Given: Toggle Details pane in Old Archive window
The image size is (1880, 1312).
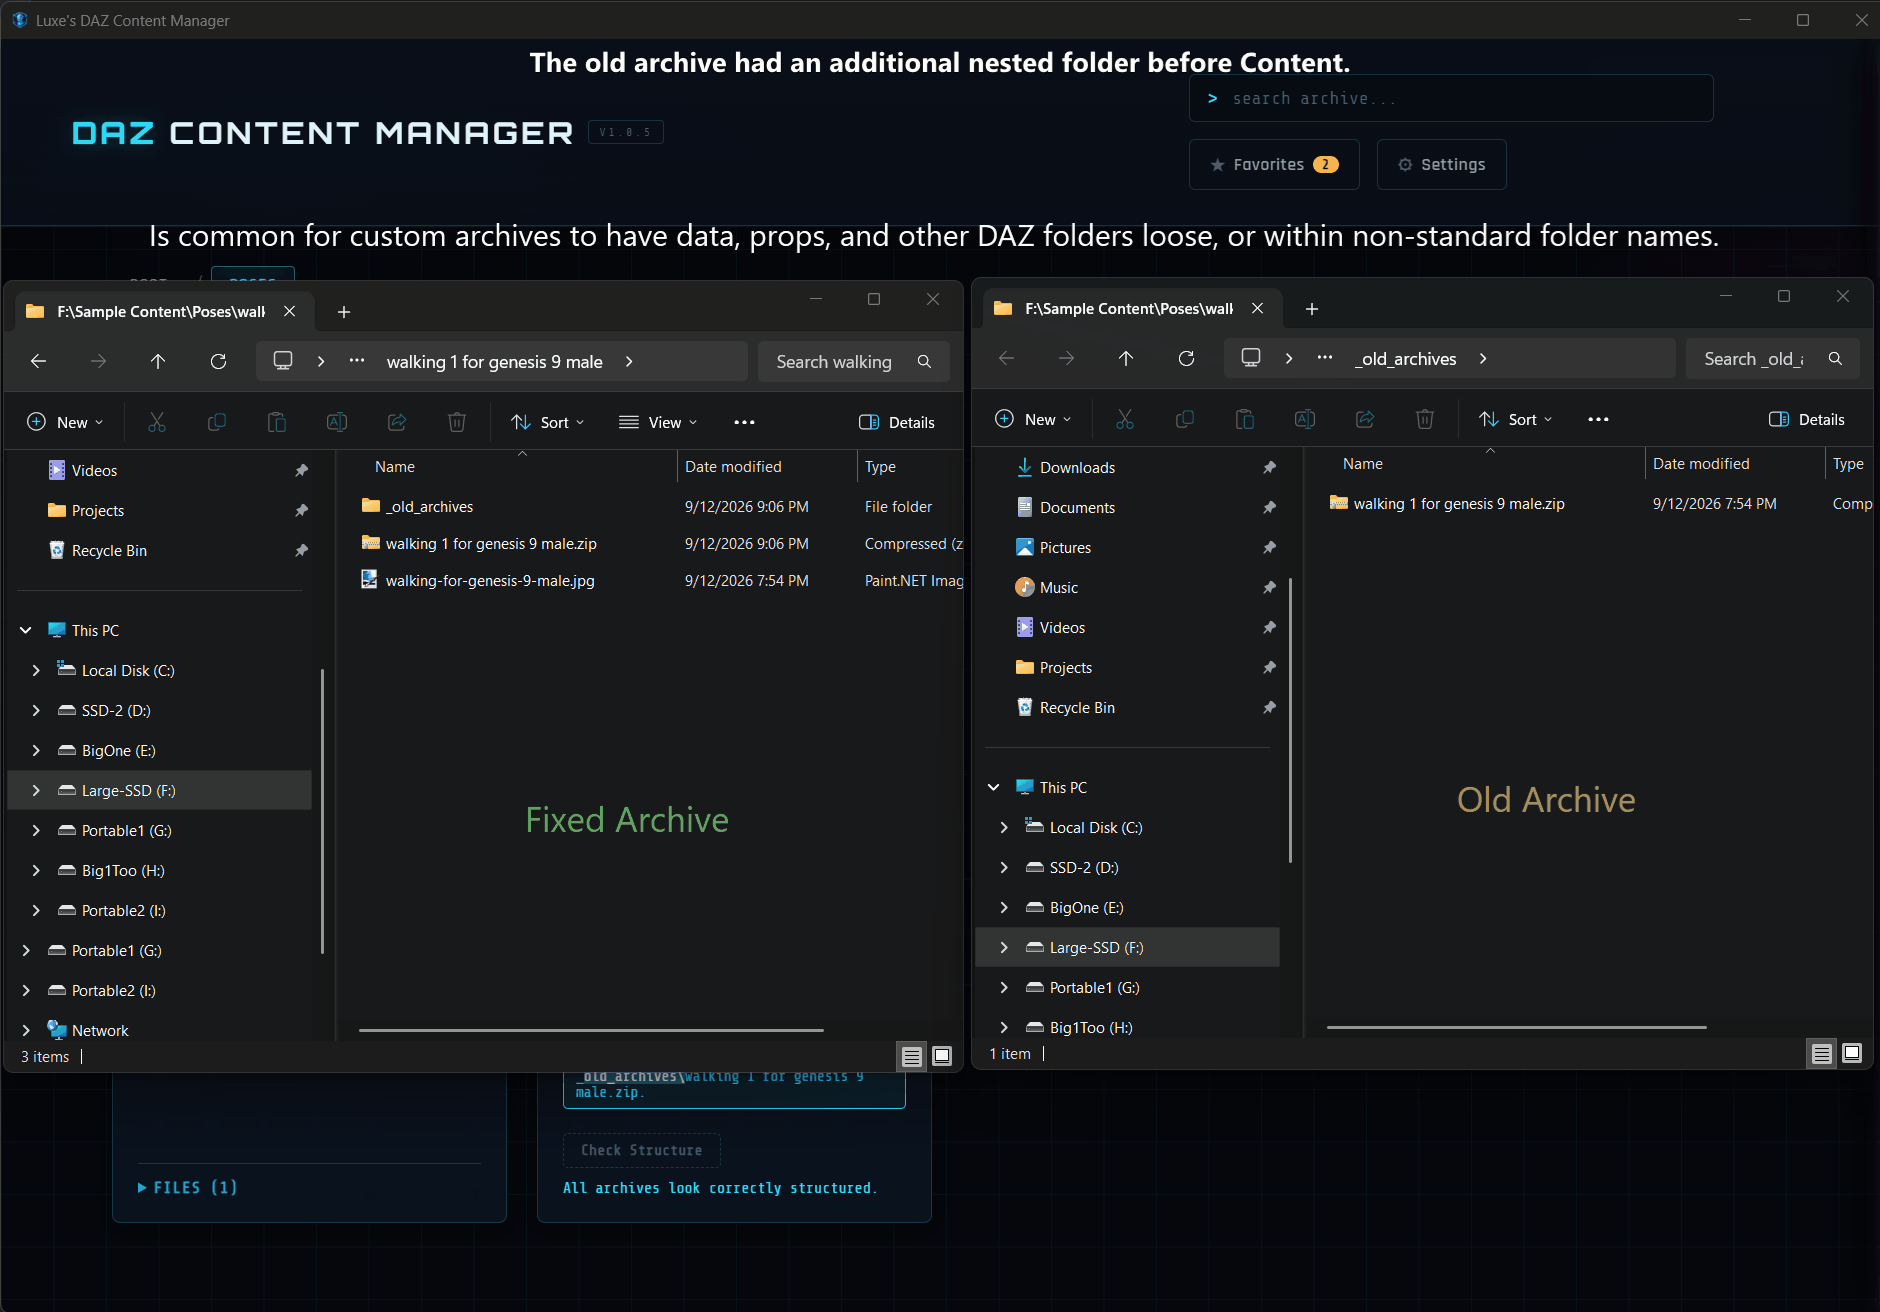Looking at the screenshot, I should 1807,419.
